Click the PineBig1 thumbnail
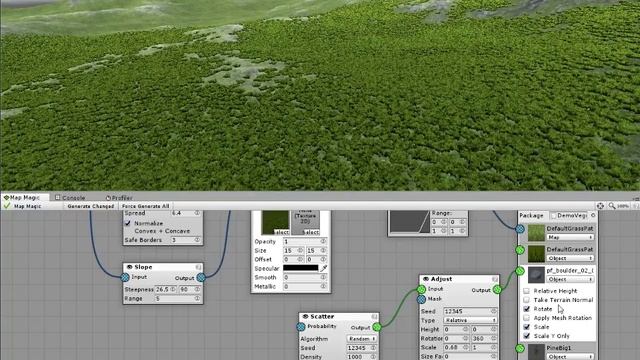The width and height of the screenshot is (640, 360). tap(536, 352)
